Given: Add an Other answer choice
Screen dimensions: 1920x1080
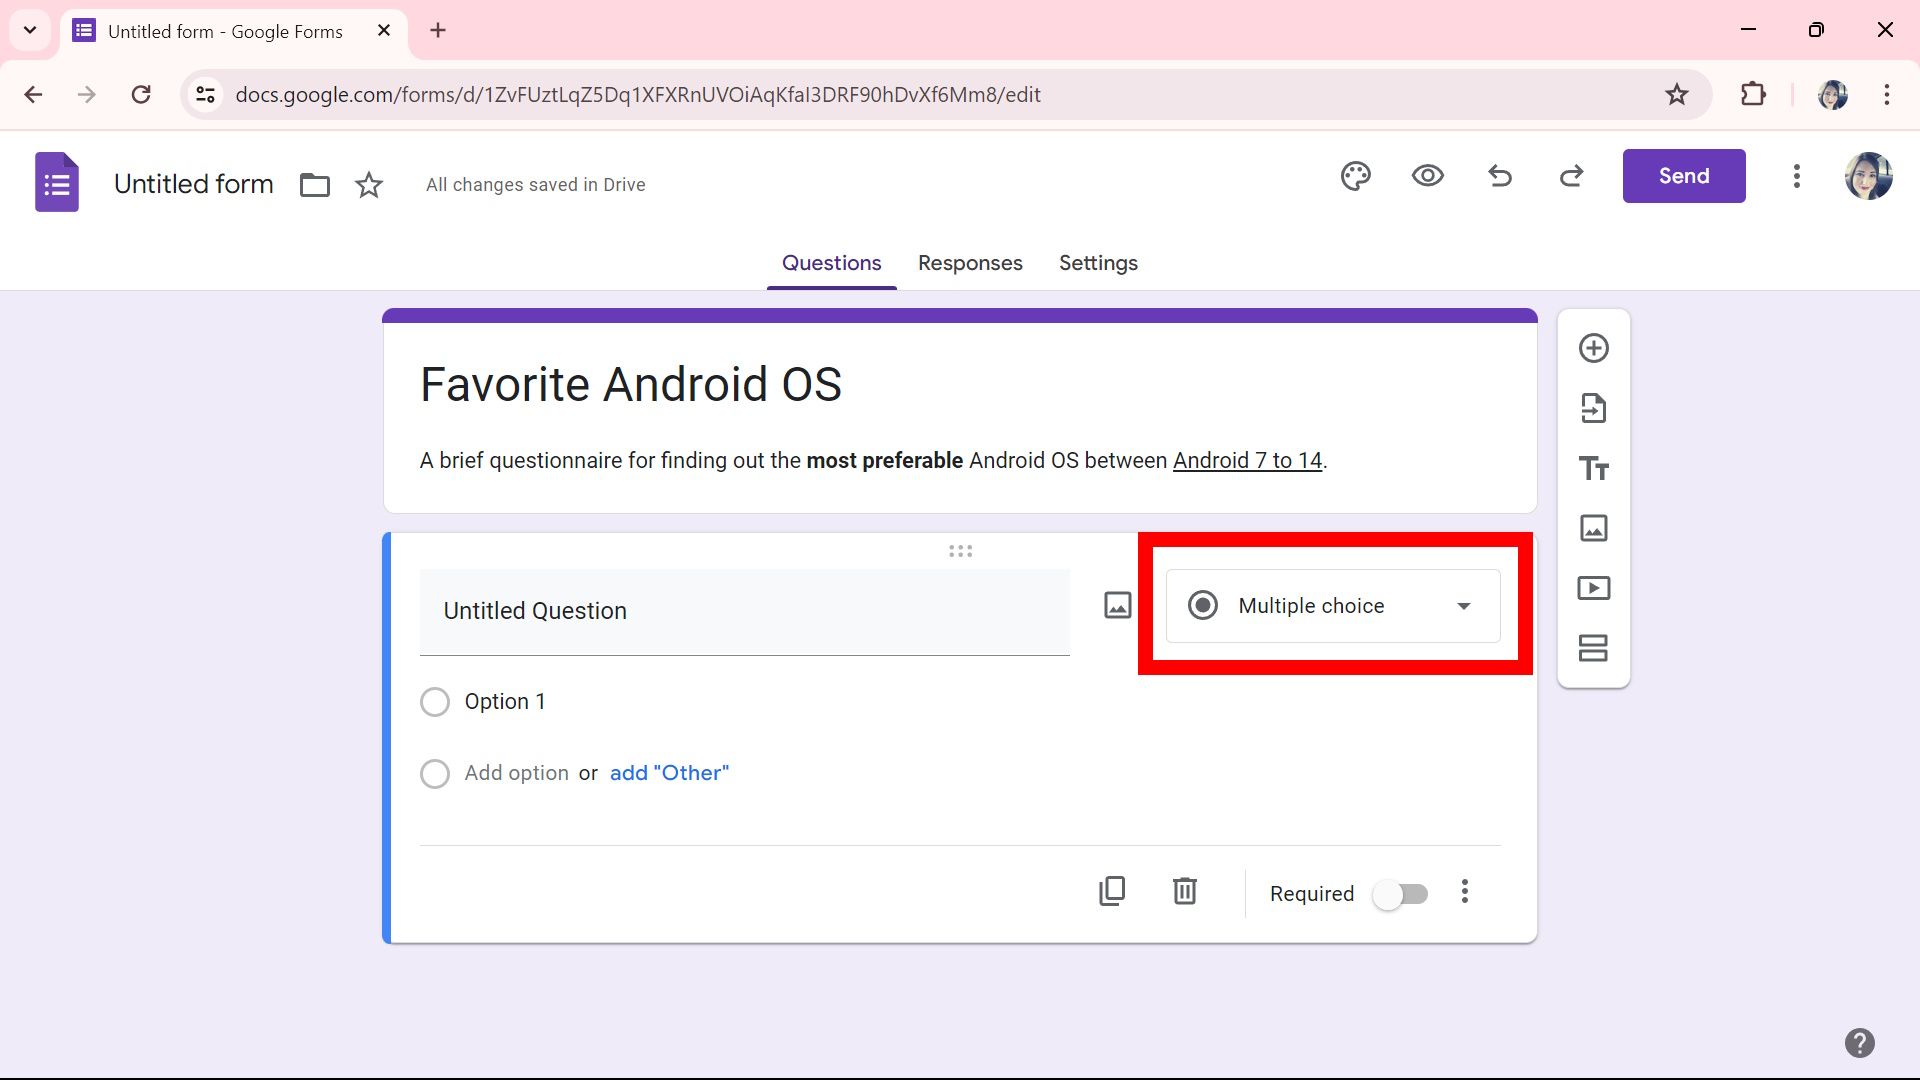Looking at the screenshot, I should coord(668,772).
